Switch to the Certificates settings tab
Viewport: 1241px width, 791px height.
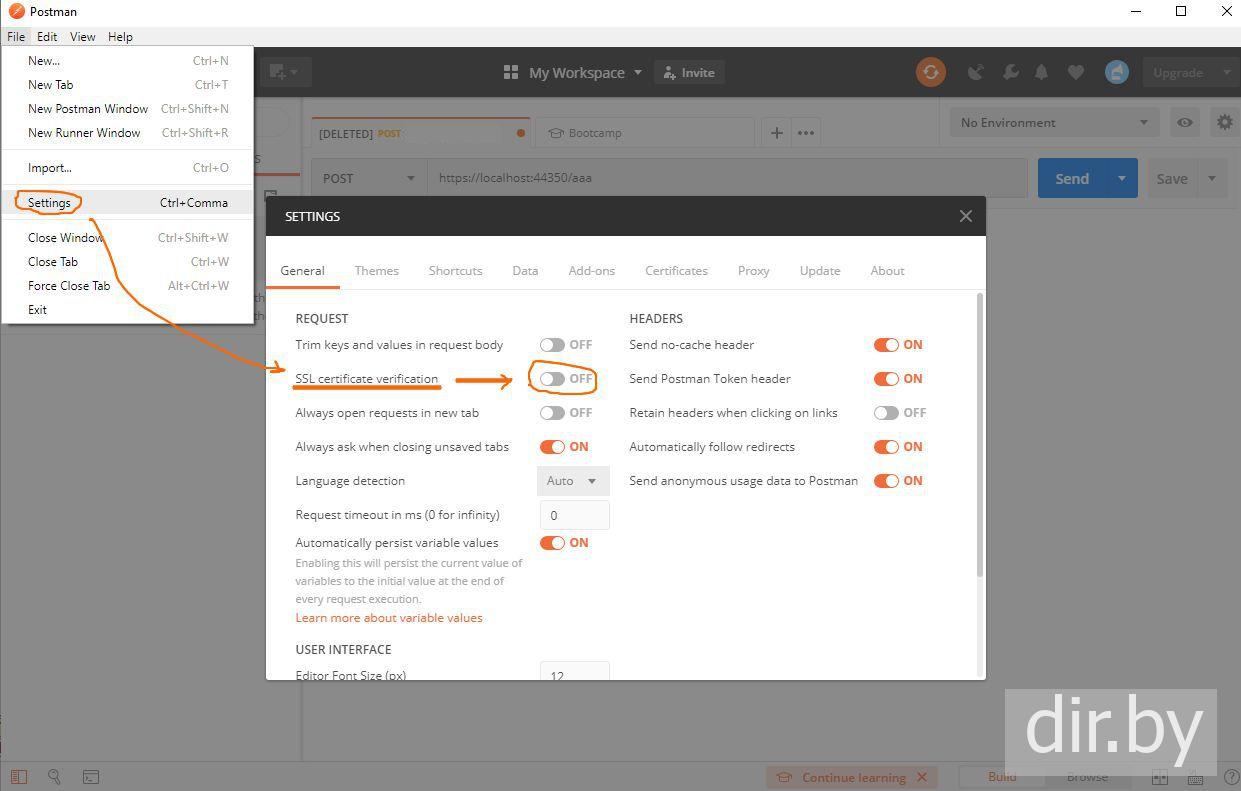click(676, 271)
